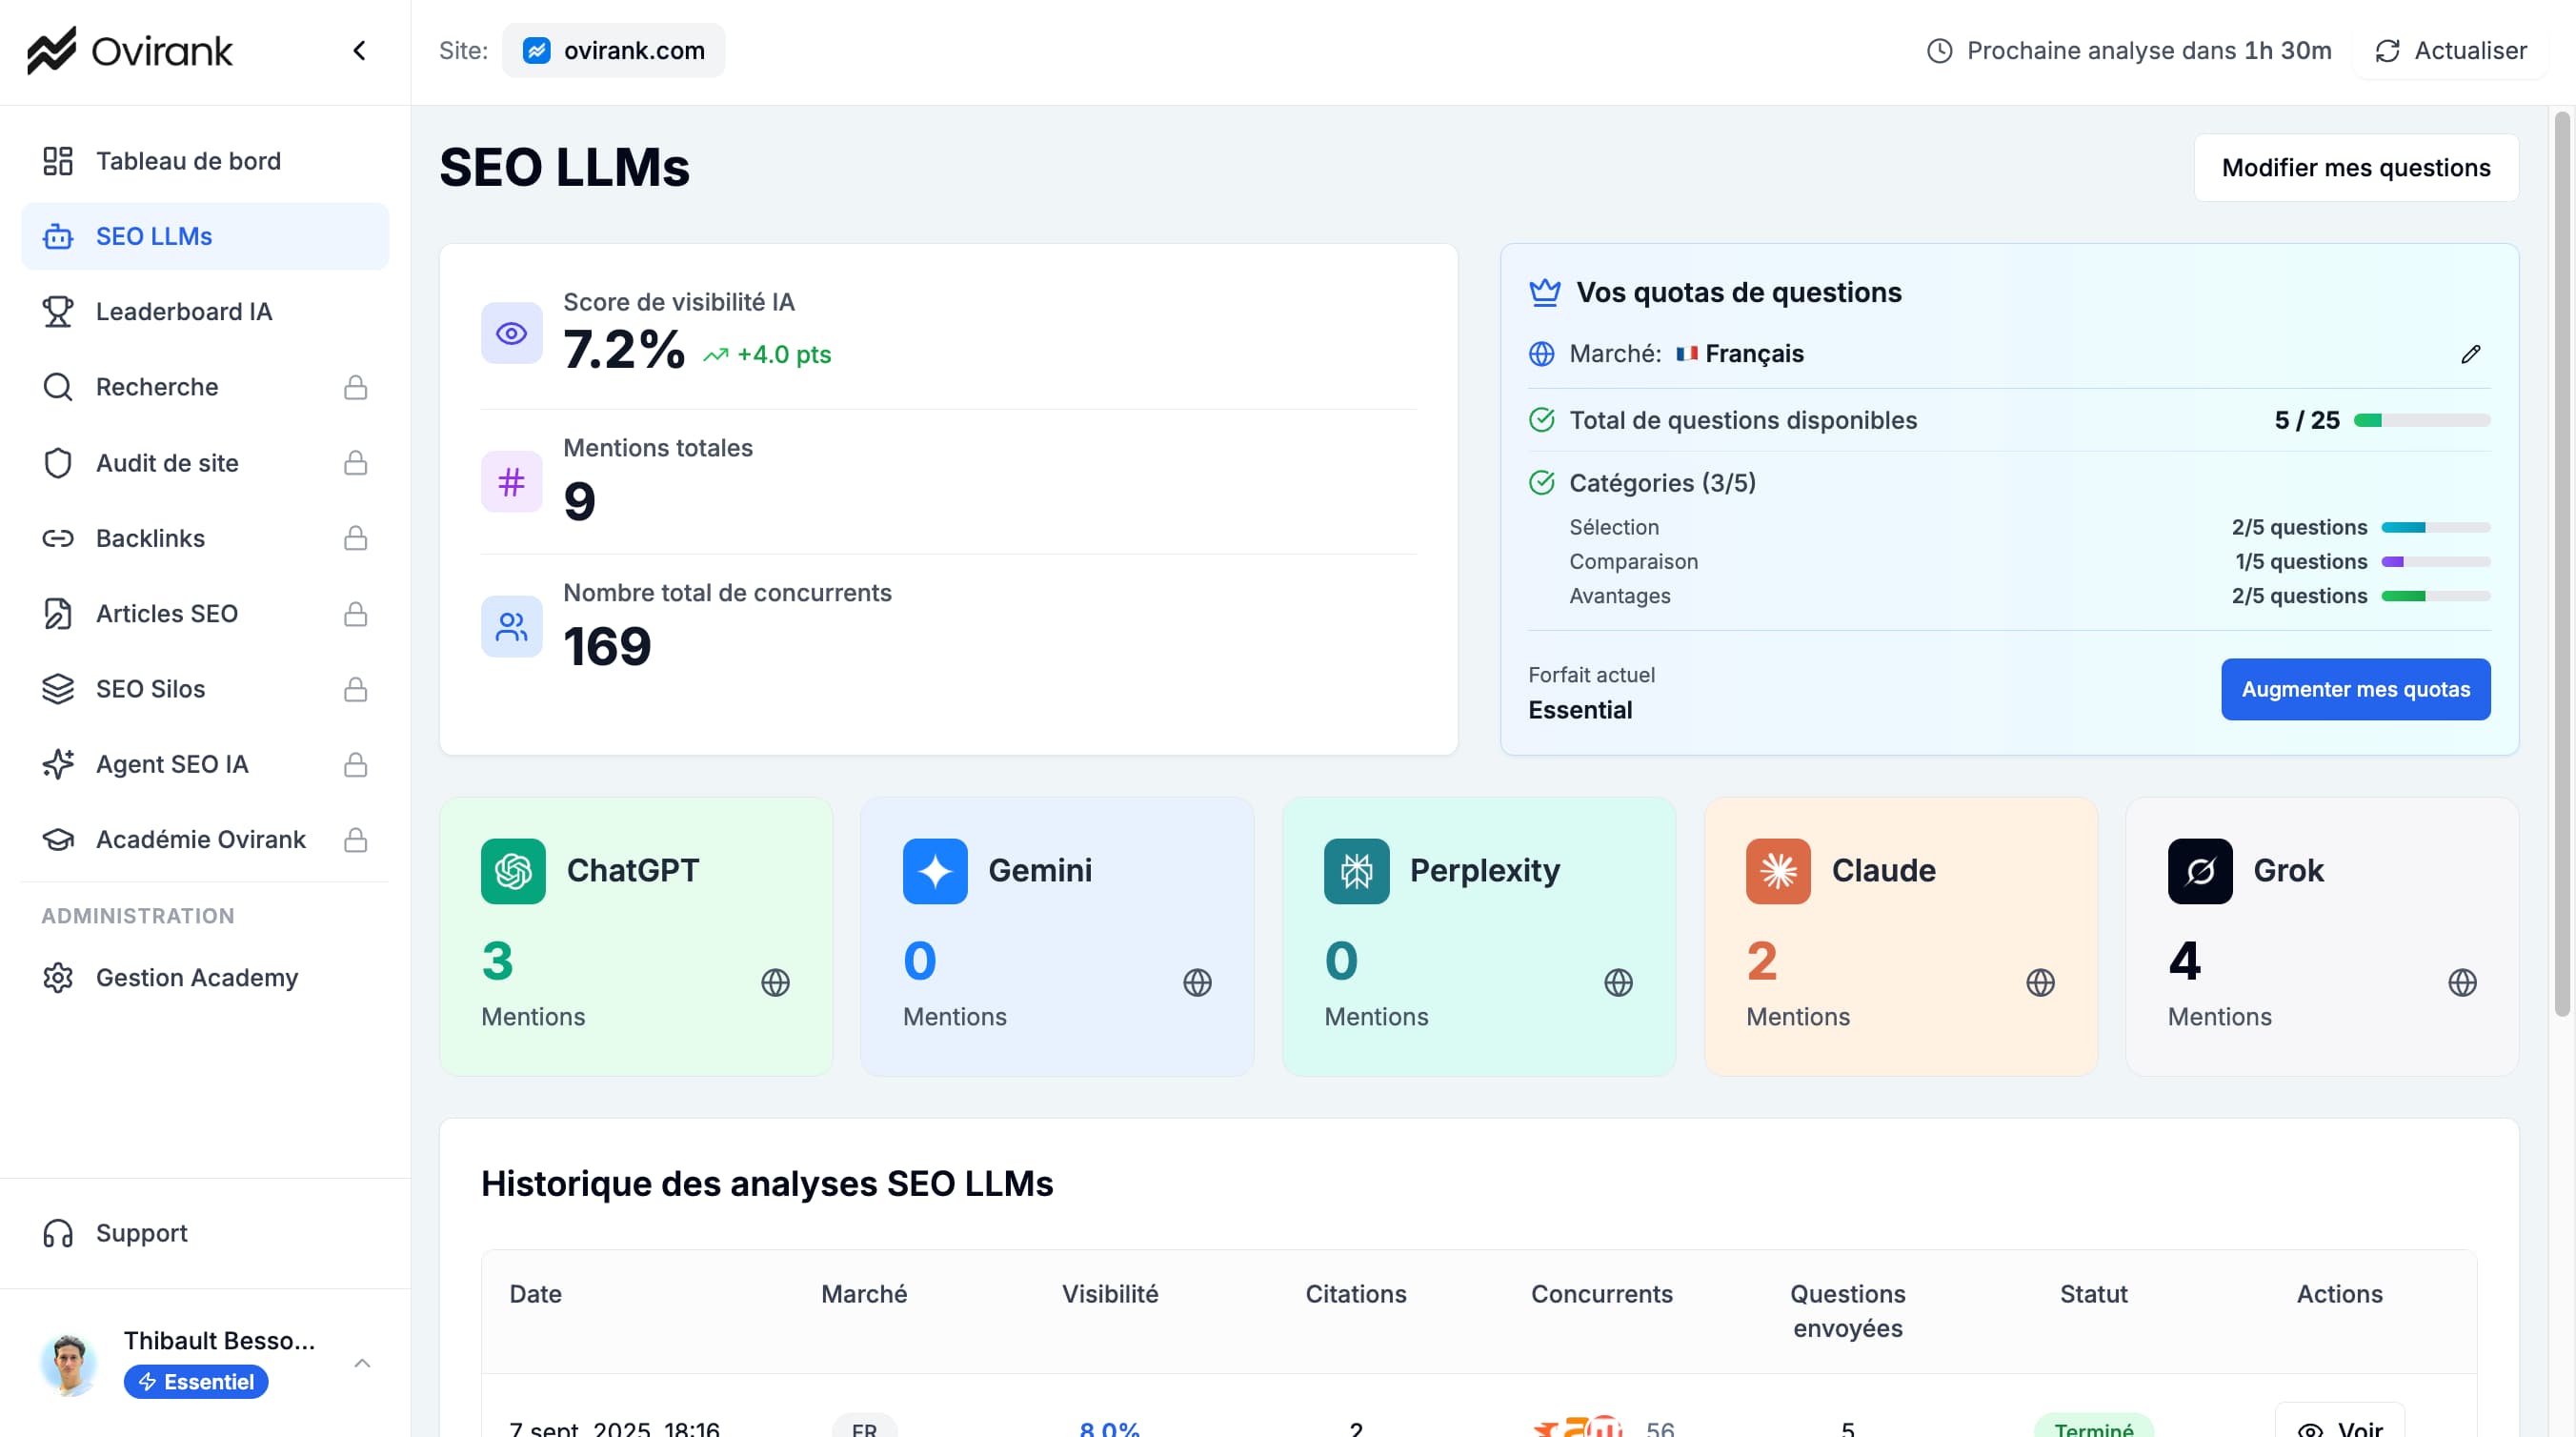The image size is (2576, 1437).
Task: Click the eye icon beside visibility score
Action: (x=511, y=333)
